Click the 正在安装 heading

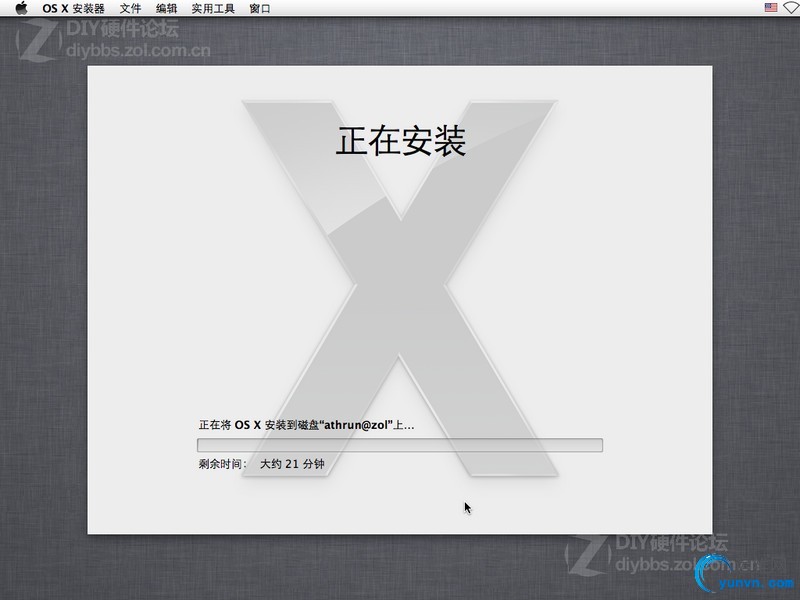401,141
